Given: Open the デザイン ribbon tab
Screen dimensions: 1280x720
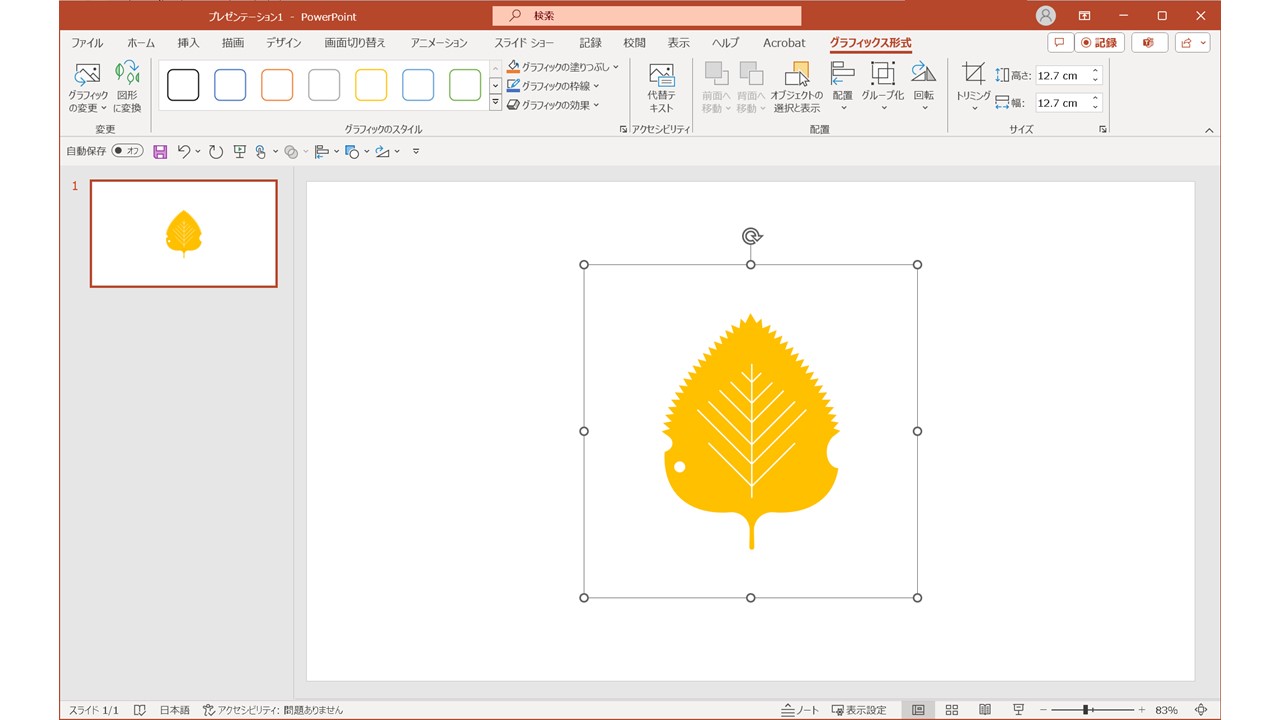Looking at the screenshot, I should click(x=283, y=43).
